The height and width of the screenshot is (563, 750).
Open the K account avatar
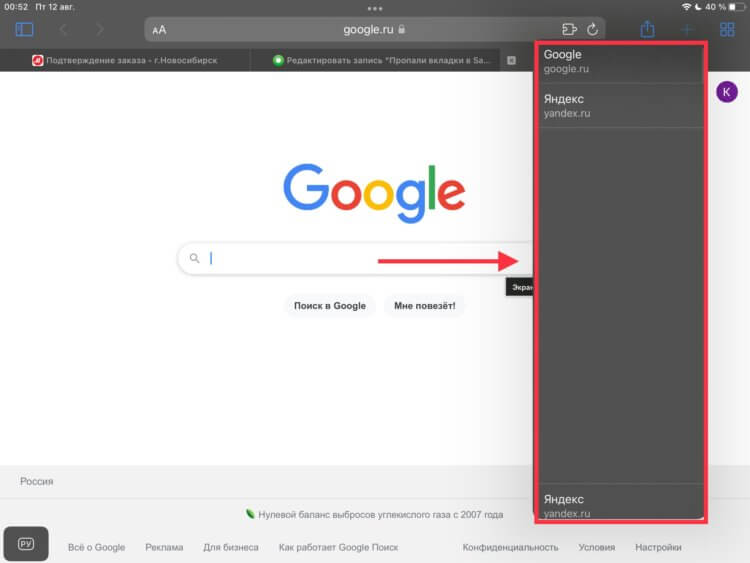(727, 92)
